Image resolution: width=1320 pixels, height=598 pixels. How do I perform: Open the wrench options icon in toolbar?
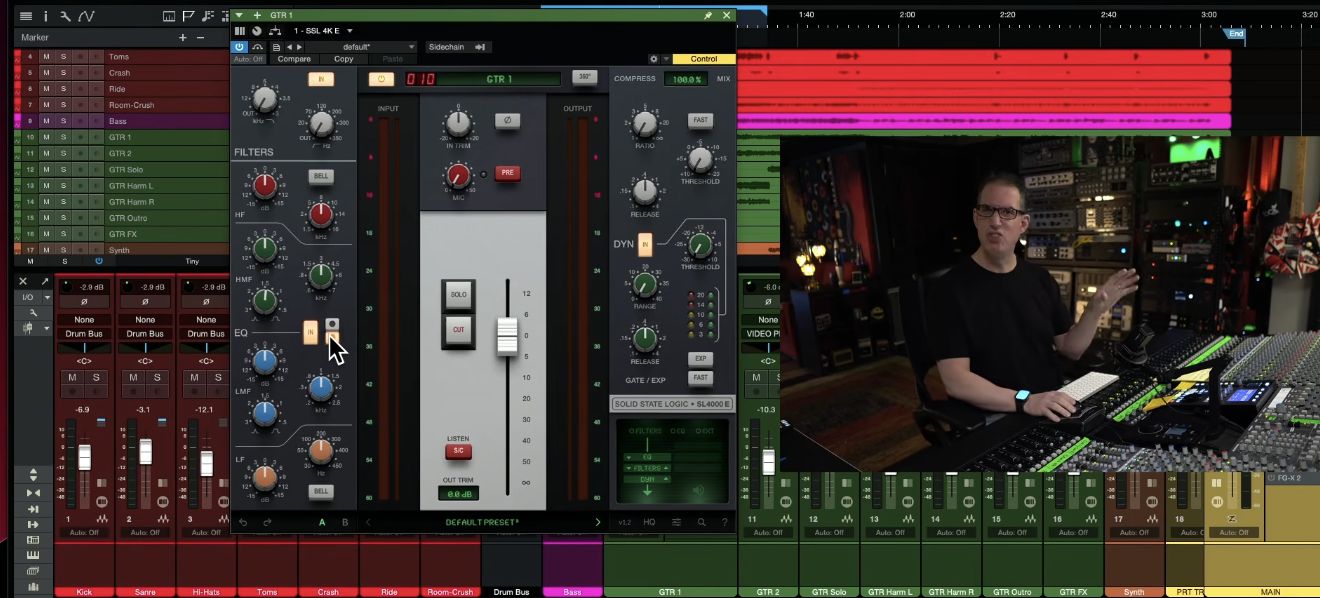tap(65, 16)
